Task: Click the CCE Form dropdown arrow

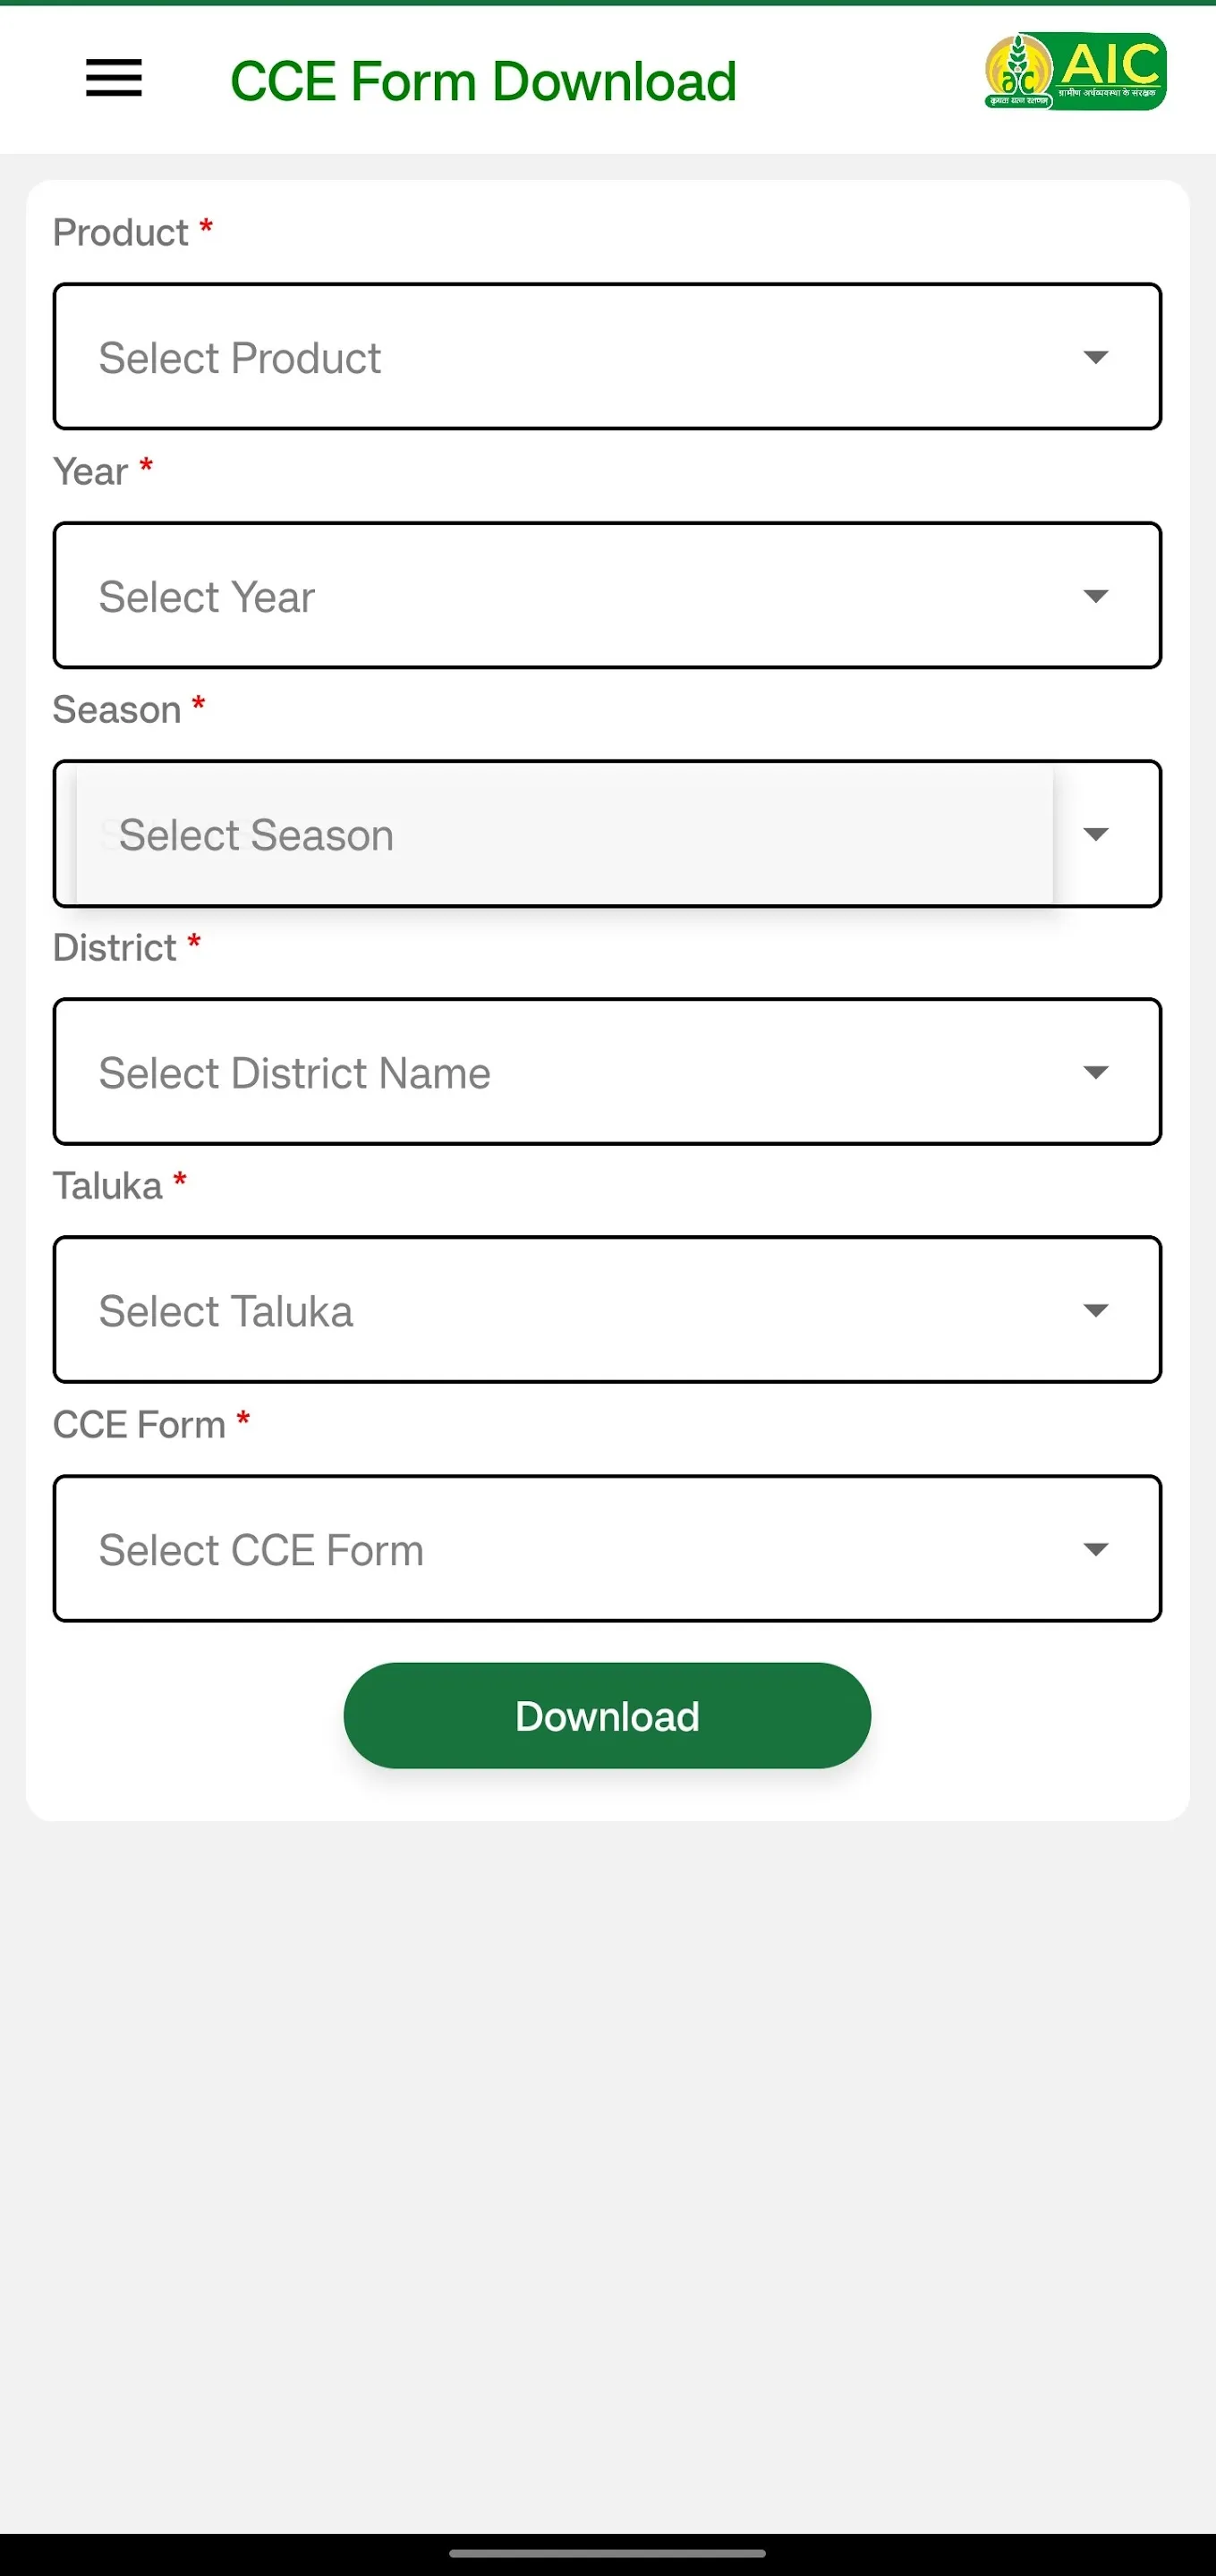Action: tap(1095, 1550)
